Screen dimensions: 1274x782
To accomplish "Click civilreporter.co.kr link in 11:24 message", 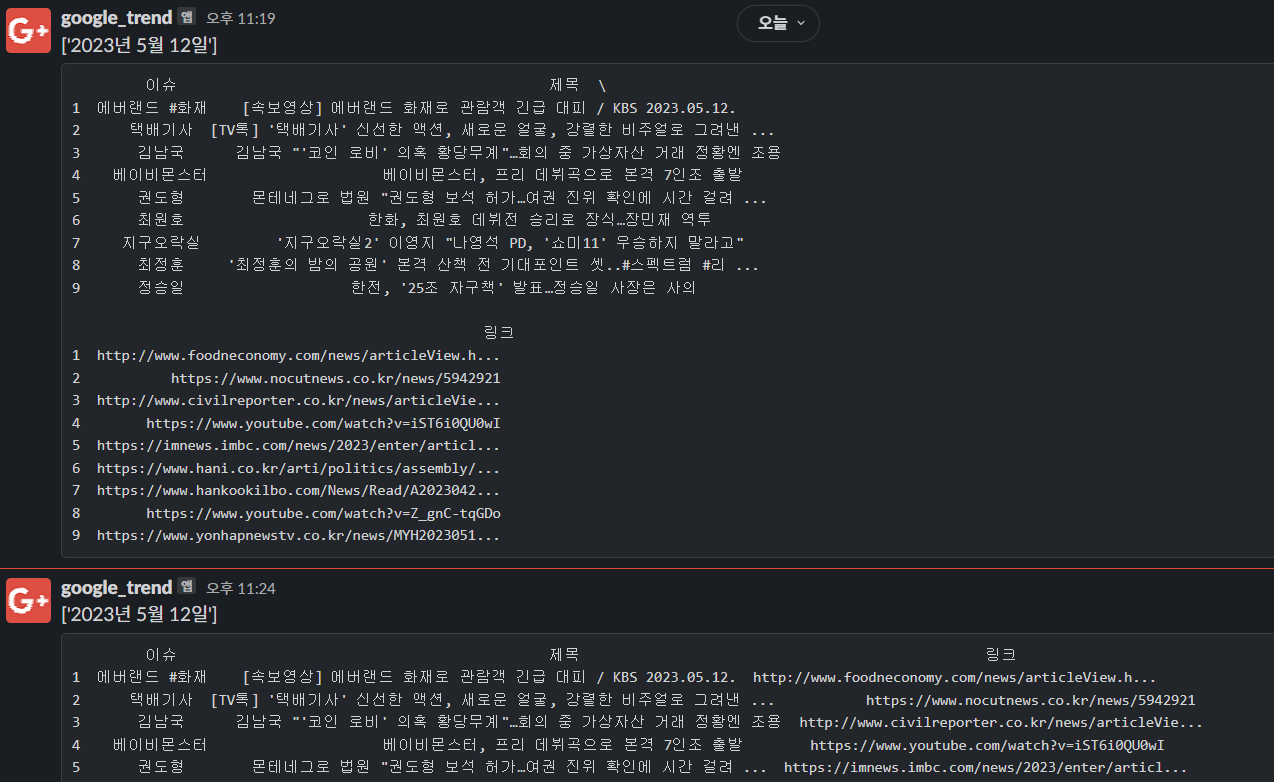I will (1001, 722).
